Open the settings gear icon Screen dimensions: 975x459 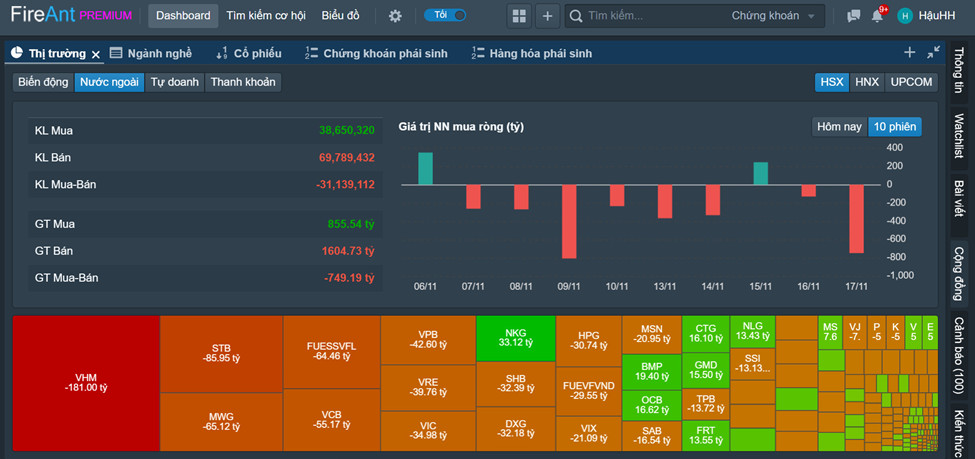pyautogui.click(x=395, y=16)
